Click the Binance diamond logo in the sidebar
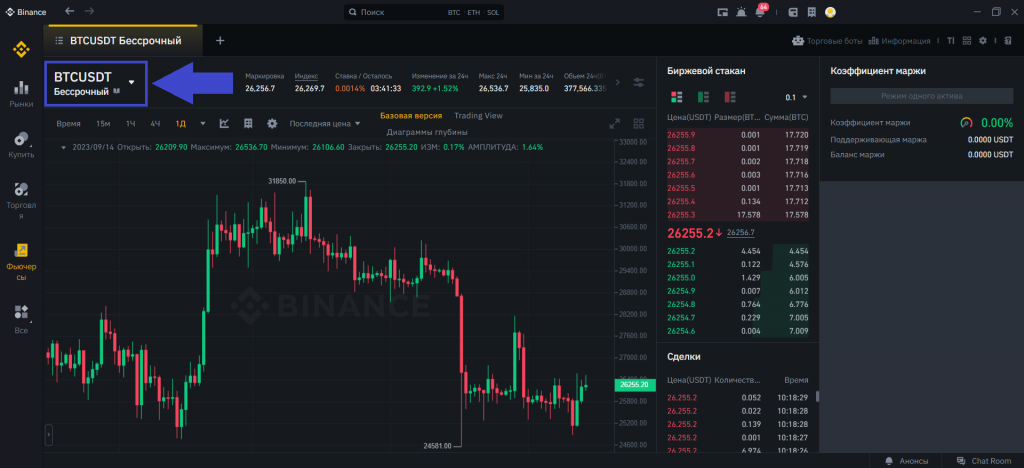Viewport: 1024px width, 468px height. point(22,49)
